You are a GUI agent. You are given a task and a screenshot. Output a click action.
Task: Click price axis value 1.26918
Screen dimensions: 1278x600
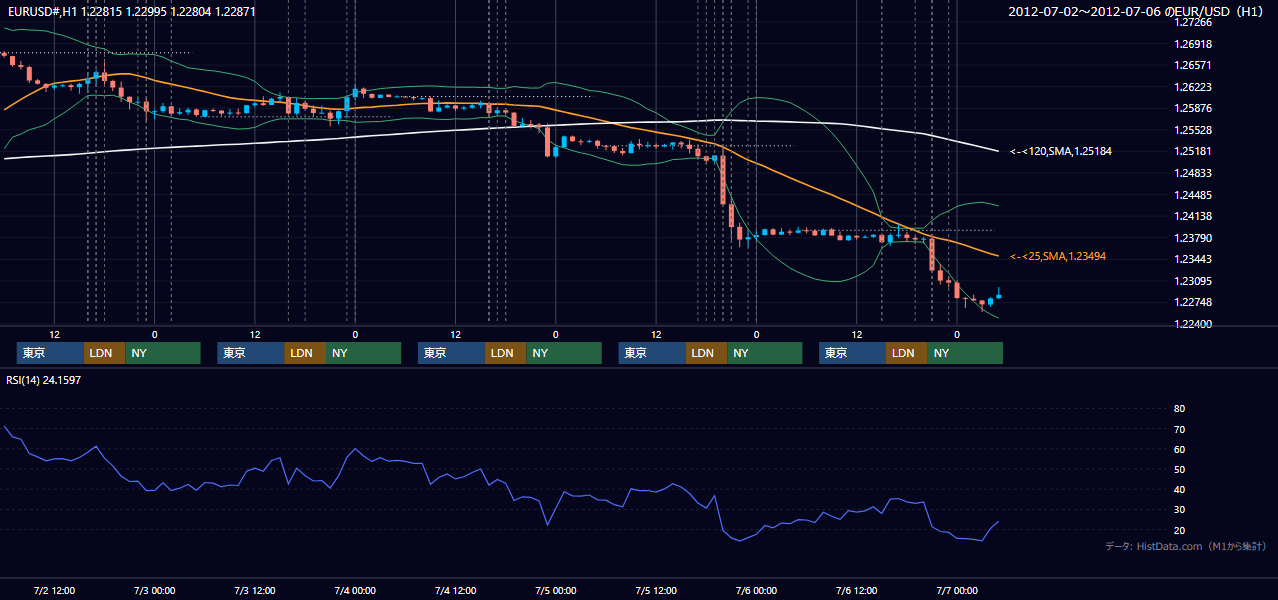(1193, 44)
